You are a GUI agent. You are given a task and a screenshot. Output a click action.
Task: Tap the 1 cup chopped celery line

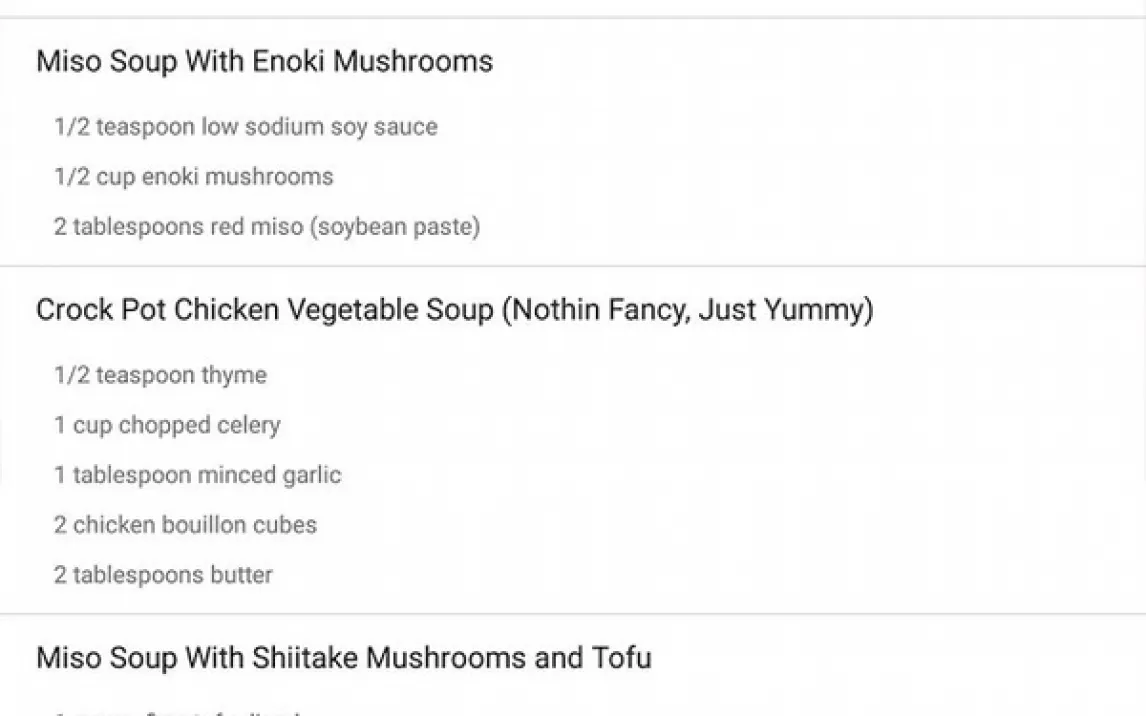[x=166, y=425]
